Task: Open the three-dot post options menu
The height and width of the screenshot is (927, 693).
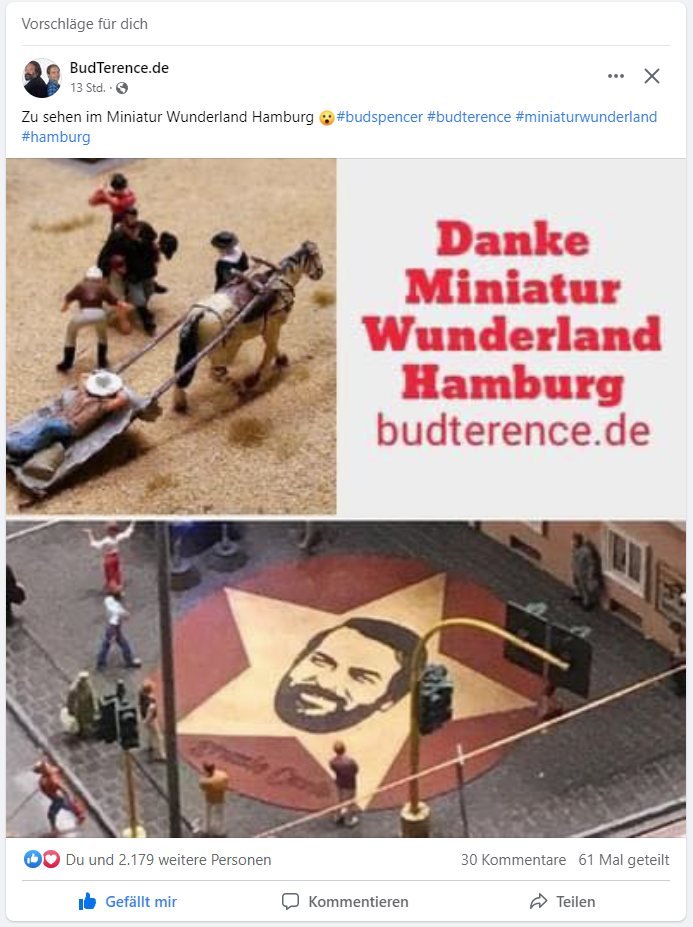Action: coord(616,76)
